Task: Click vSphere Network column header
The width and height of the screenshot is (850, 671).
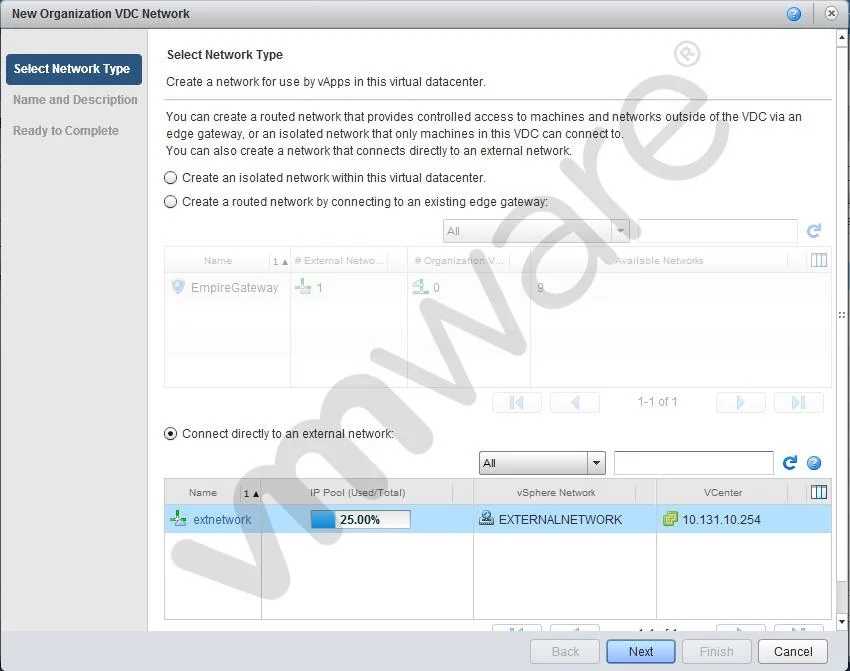Action: pyautogui.click(x=556, y=493)
